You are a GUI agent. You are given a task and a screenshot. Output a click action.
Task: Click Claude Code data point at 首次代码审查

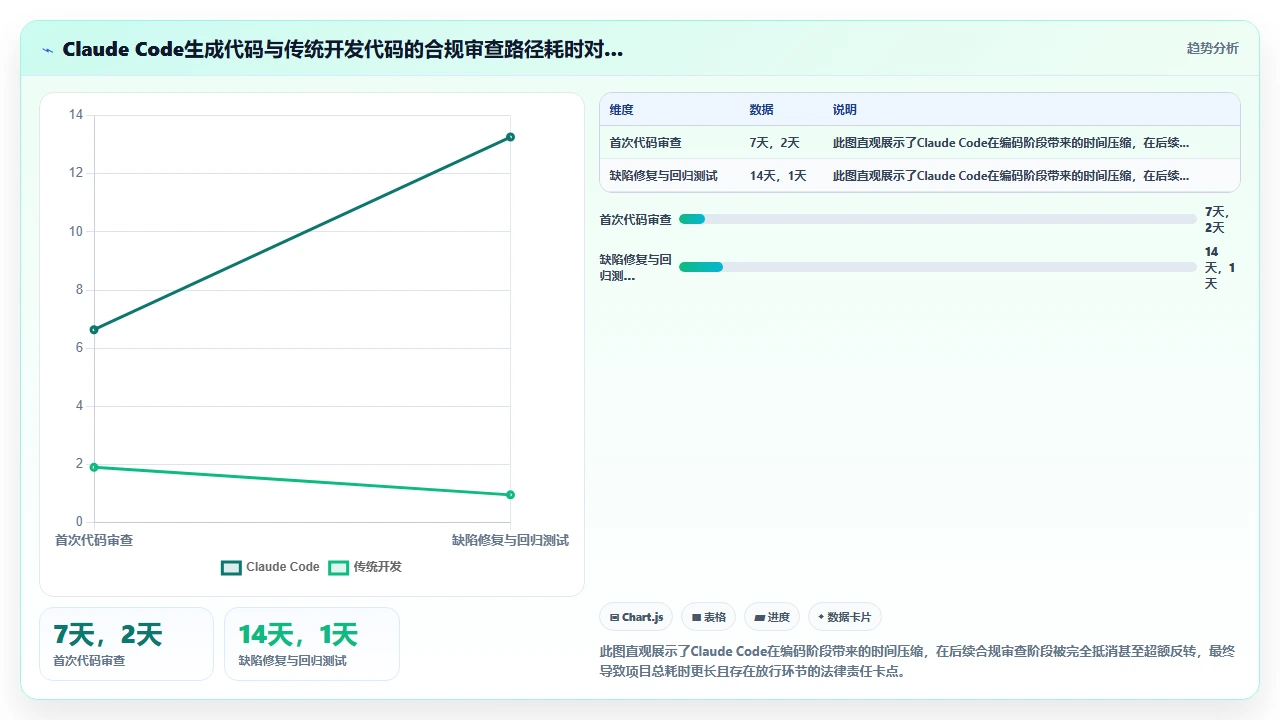[x=94, y=329]
